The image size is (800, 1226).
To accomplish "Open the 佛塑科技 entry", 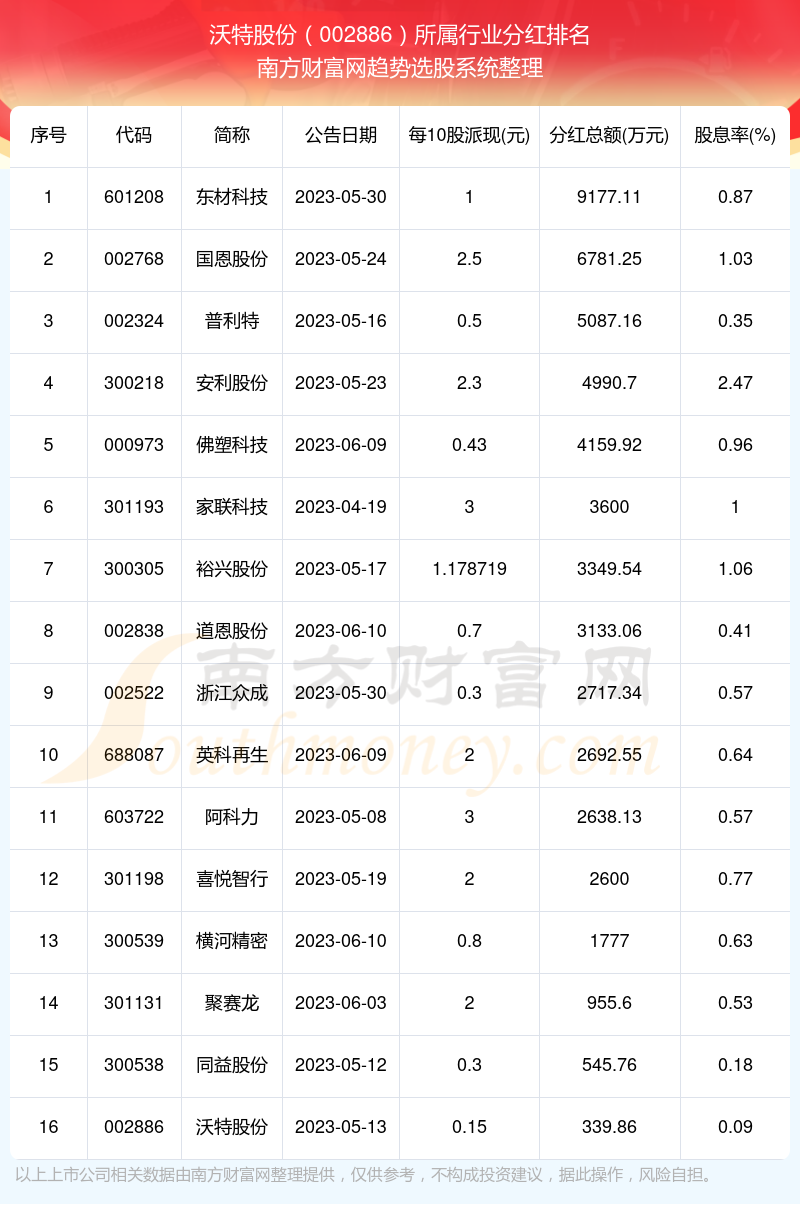I will 232,445.
